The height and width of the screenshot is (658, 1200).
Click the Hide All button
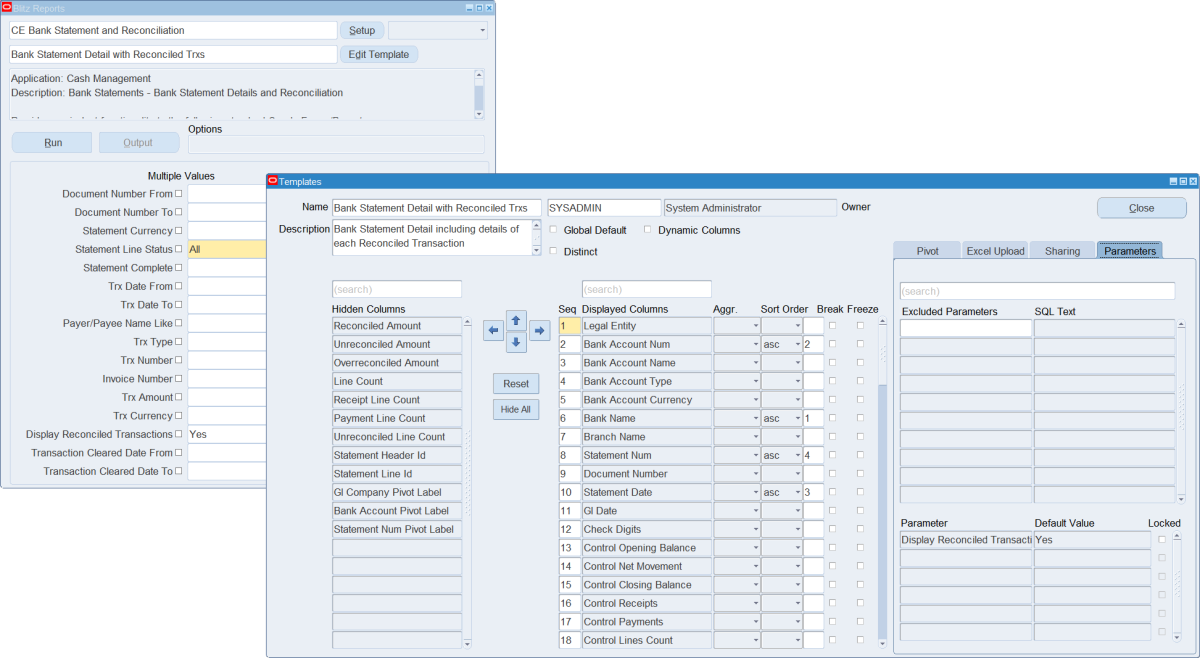pyautogui.click(x=516, y=409)
